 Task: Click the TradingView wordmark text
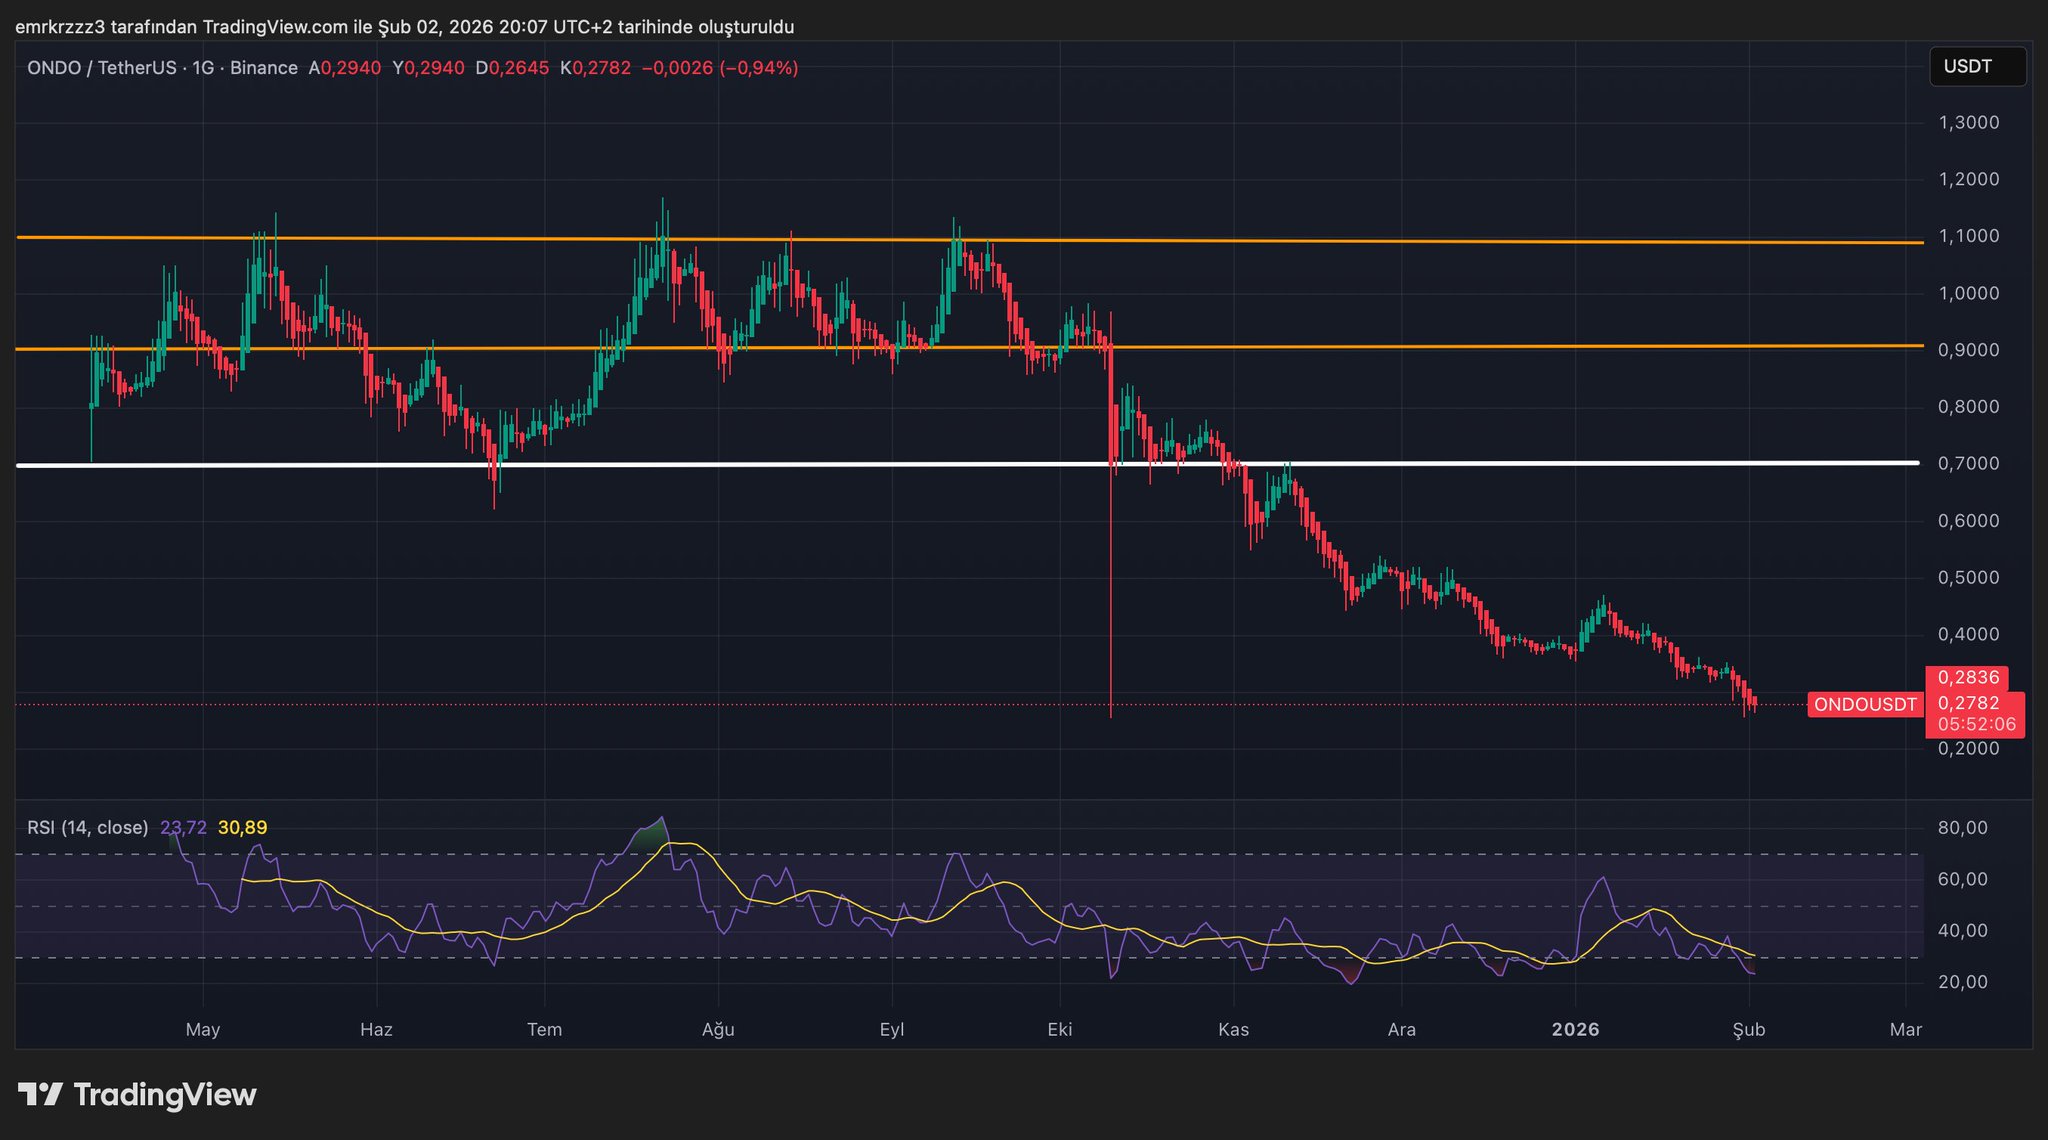[x=165, y=1095]
